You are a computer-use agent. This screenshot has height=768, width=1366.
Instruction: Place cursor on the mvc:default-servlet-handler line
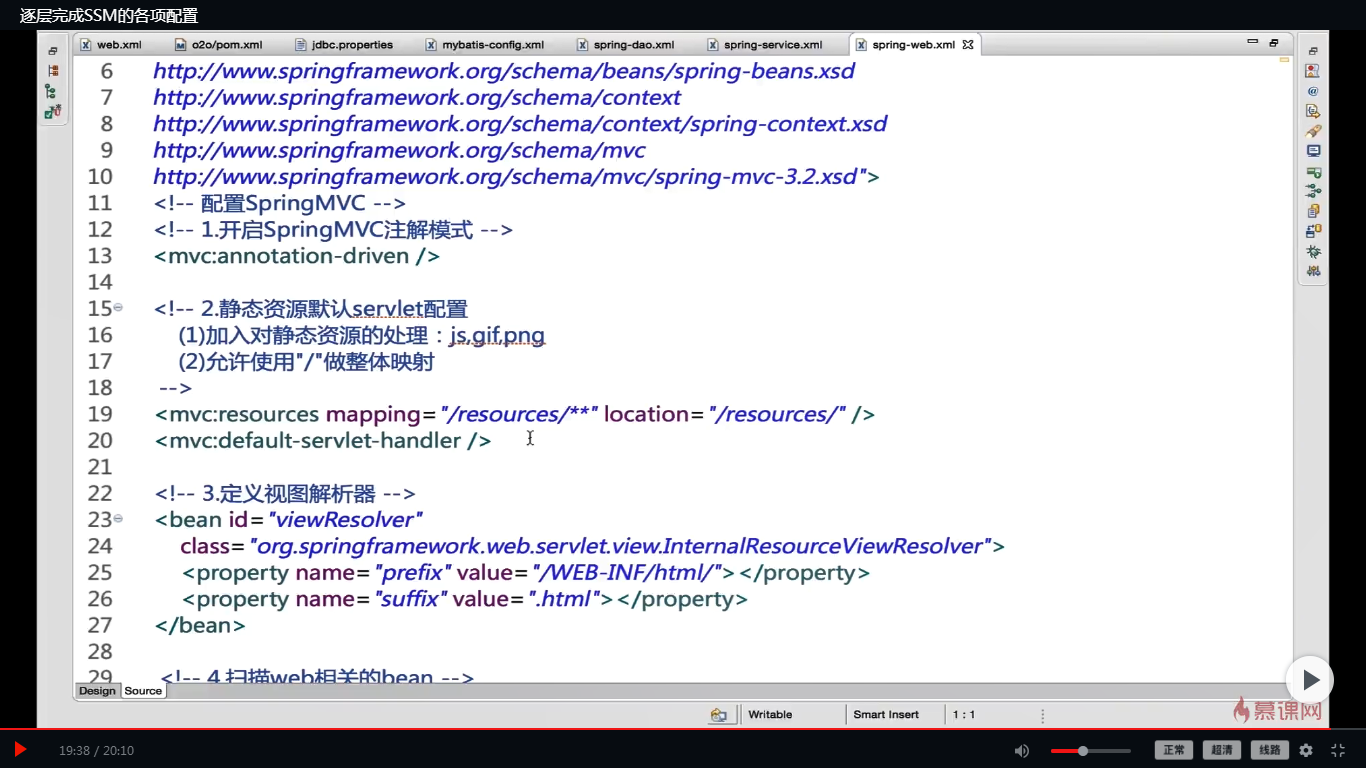[322, 440]
